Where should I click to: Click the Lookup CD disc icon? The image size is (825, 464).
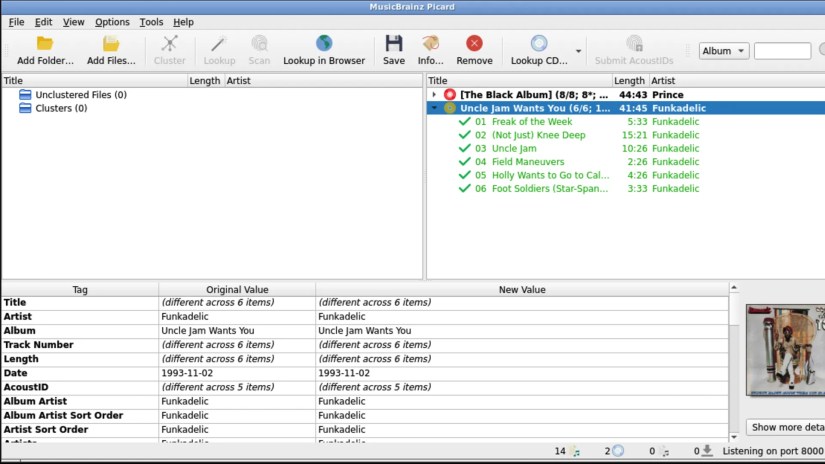click(539, 44)
